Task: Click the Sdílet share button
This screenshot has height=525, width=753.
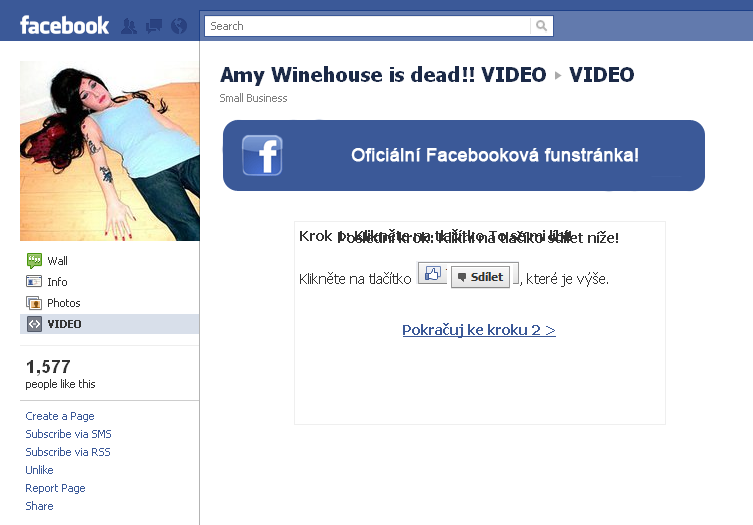Action: (481, 277)
